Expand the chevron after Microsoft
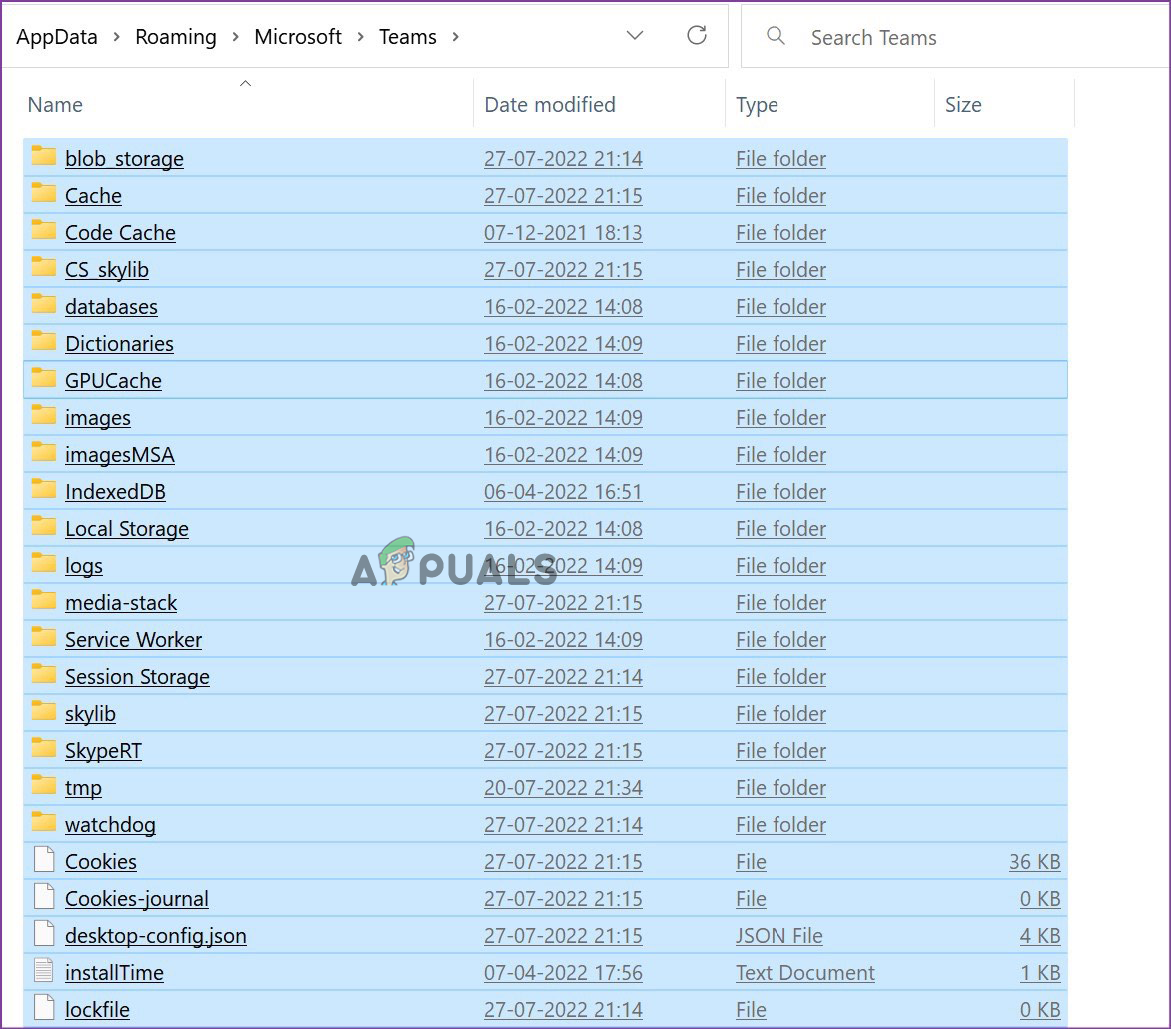This screenshot has width=1171, height=1029. tap(360, 37)
